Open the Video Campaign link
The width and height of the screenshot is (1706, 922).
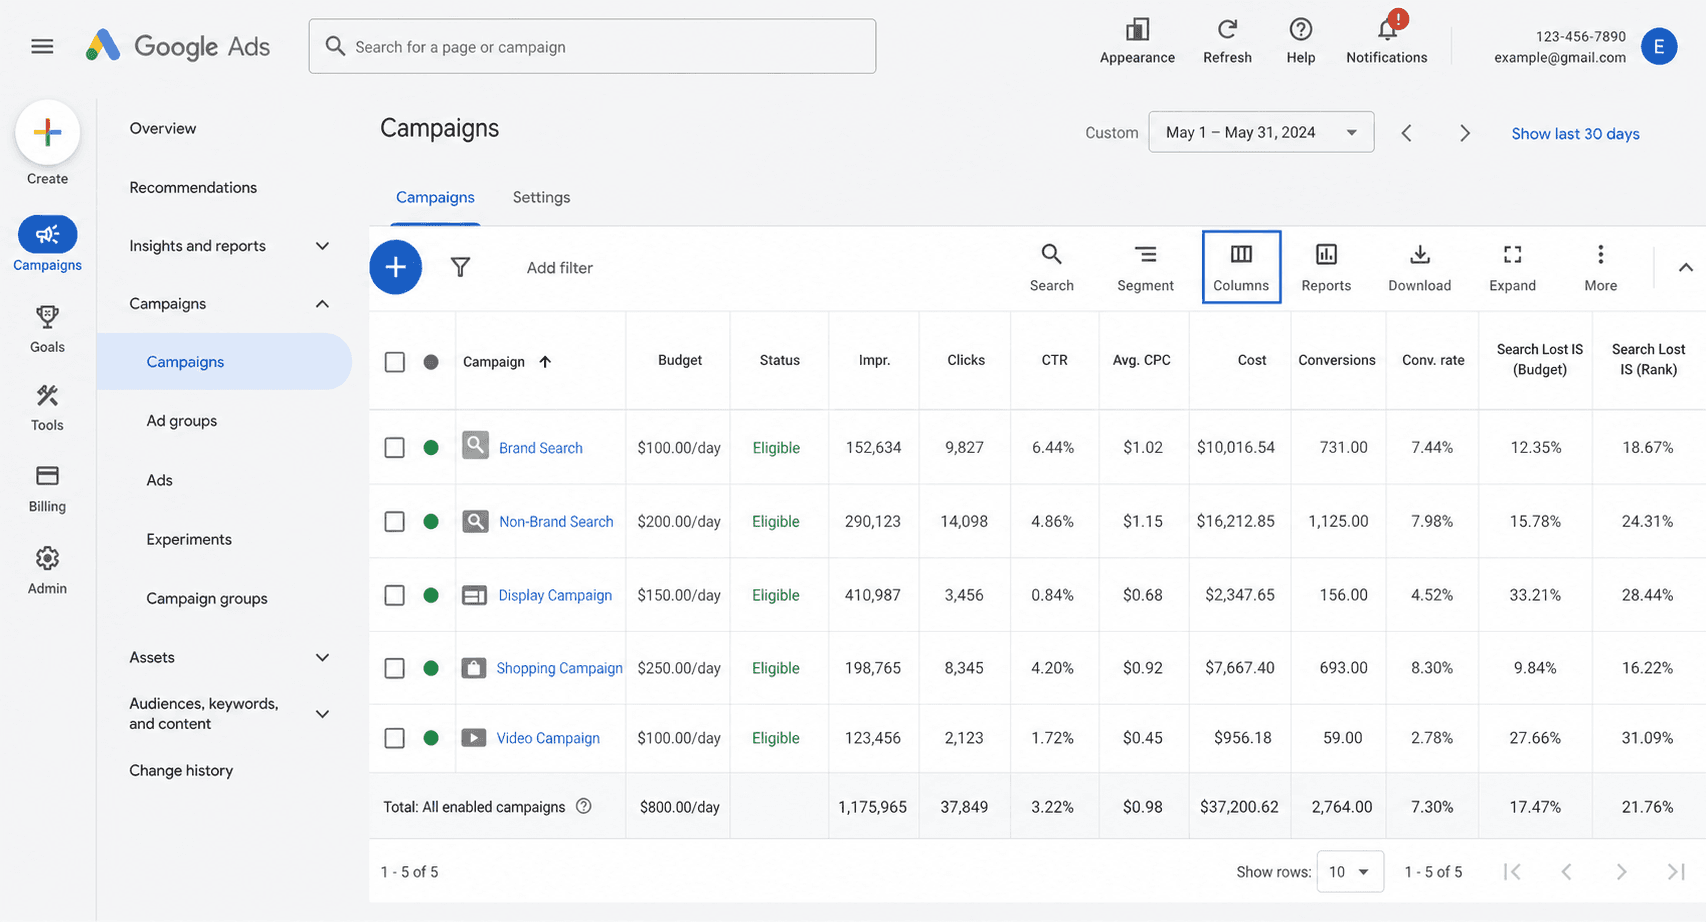pos(548,738)
